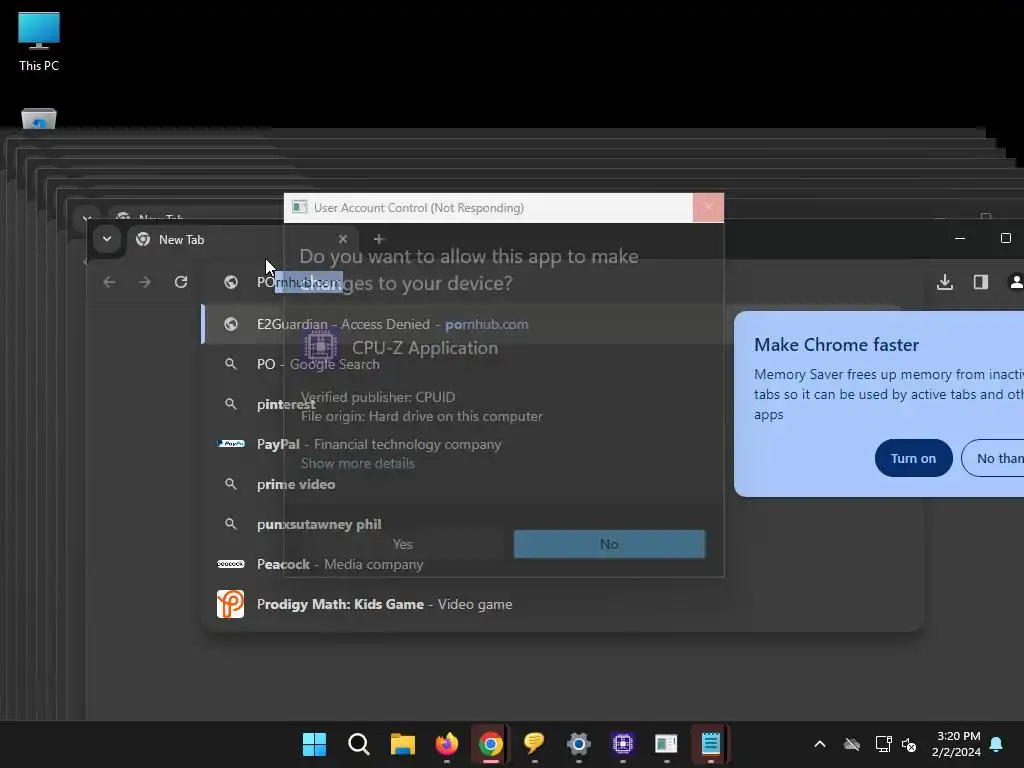This screenshot has width=1024, height=768.
Task: Open This PC desktop icon
Action: (39, 41)
